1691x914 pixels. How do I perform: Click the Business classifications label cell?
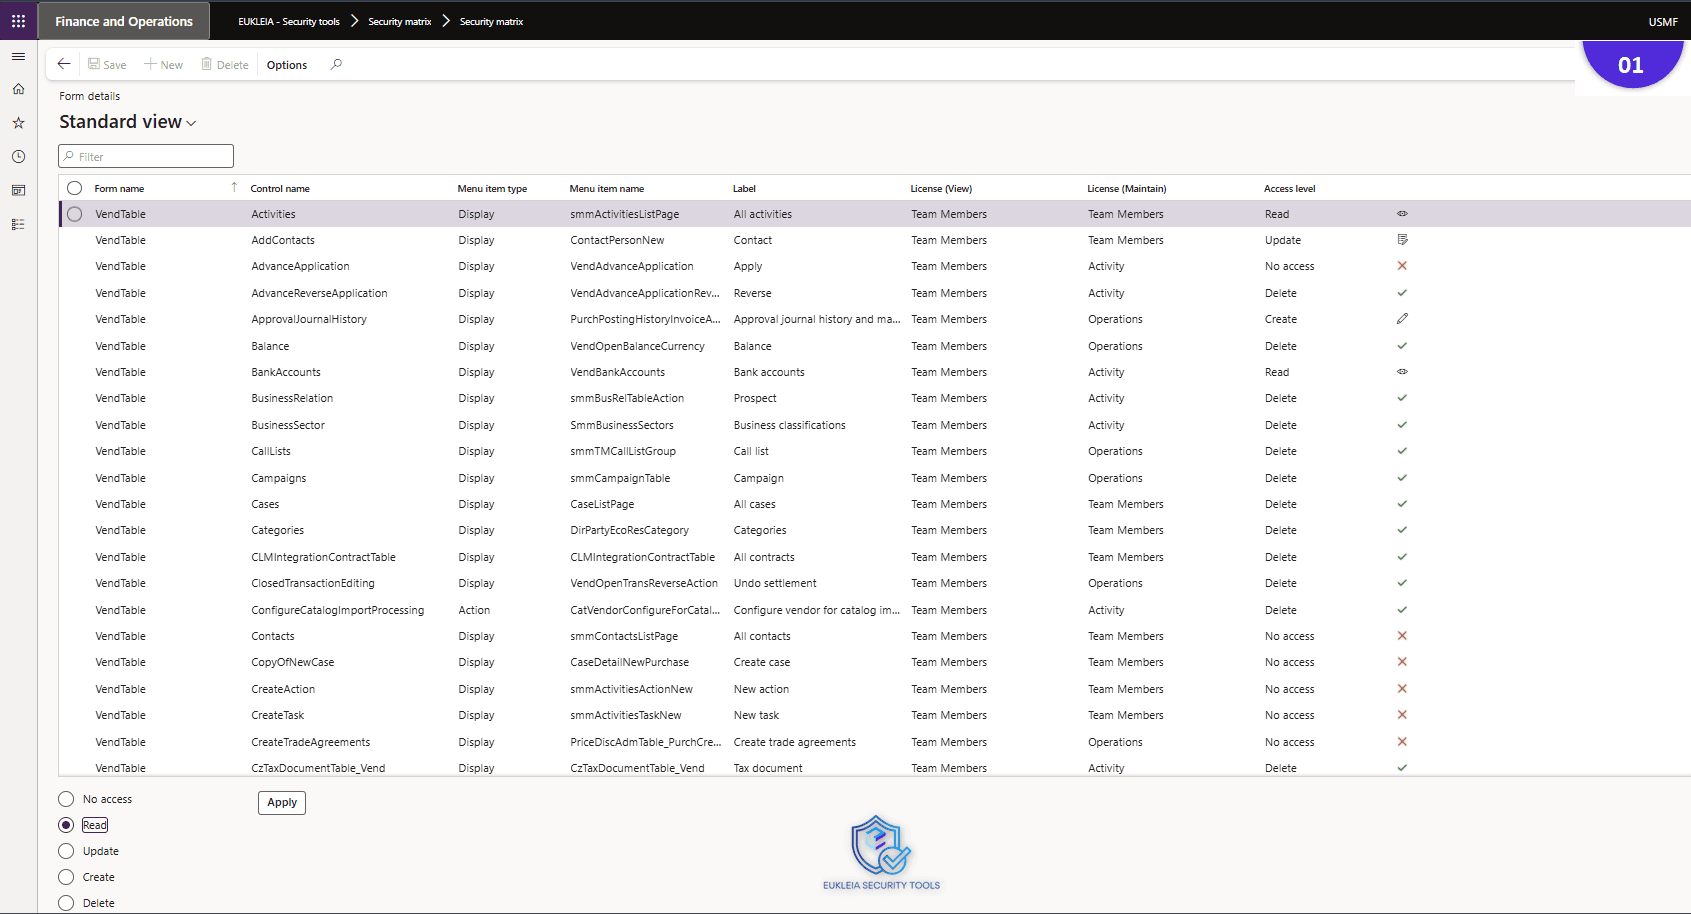[790, 425]
